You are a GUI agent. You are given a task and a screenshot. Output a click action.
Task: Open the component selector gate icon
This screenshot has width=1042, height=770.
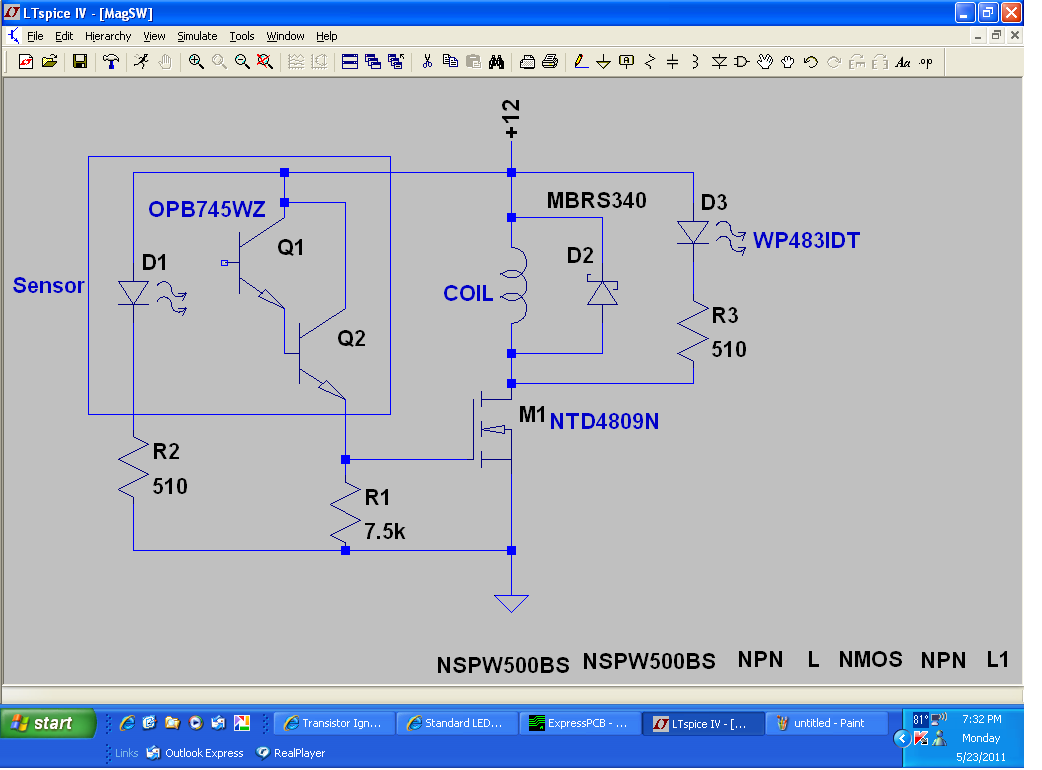742,62
